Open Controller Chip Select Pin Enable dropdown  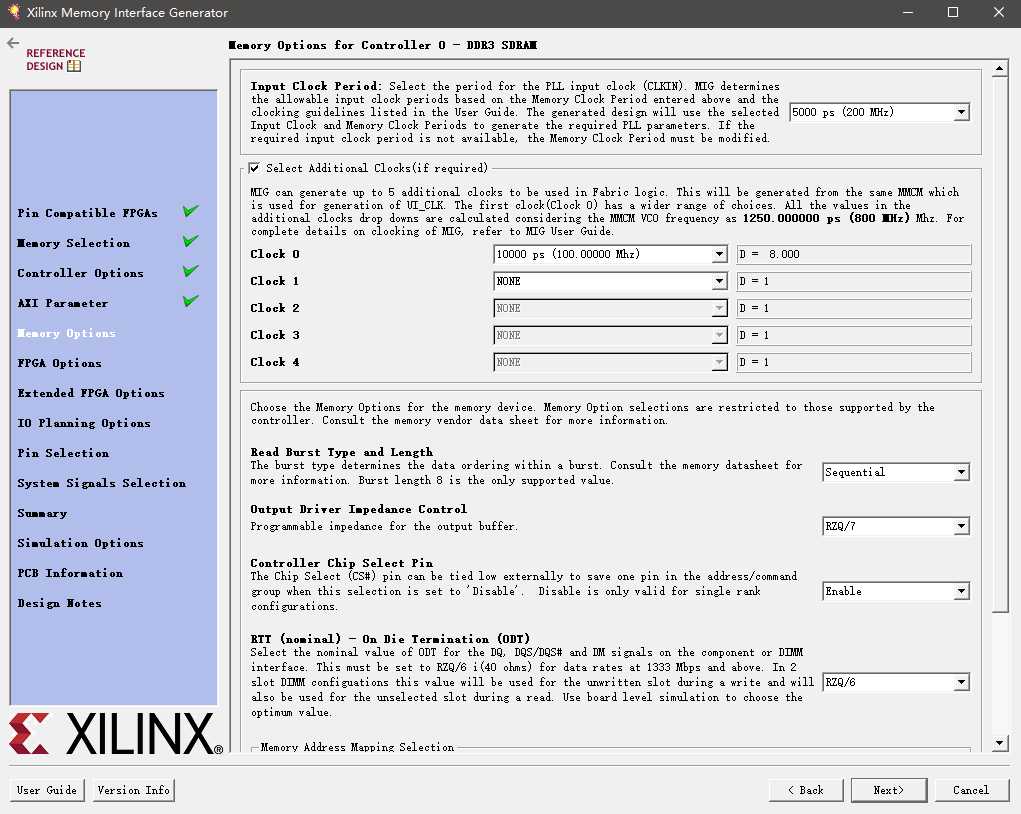pos(896,591)
